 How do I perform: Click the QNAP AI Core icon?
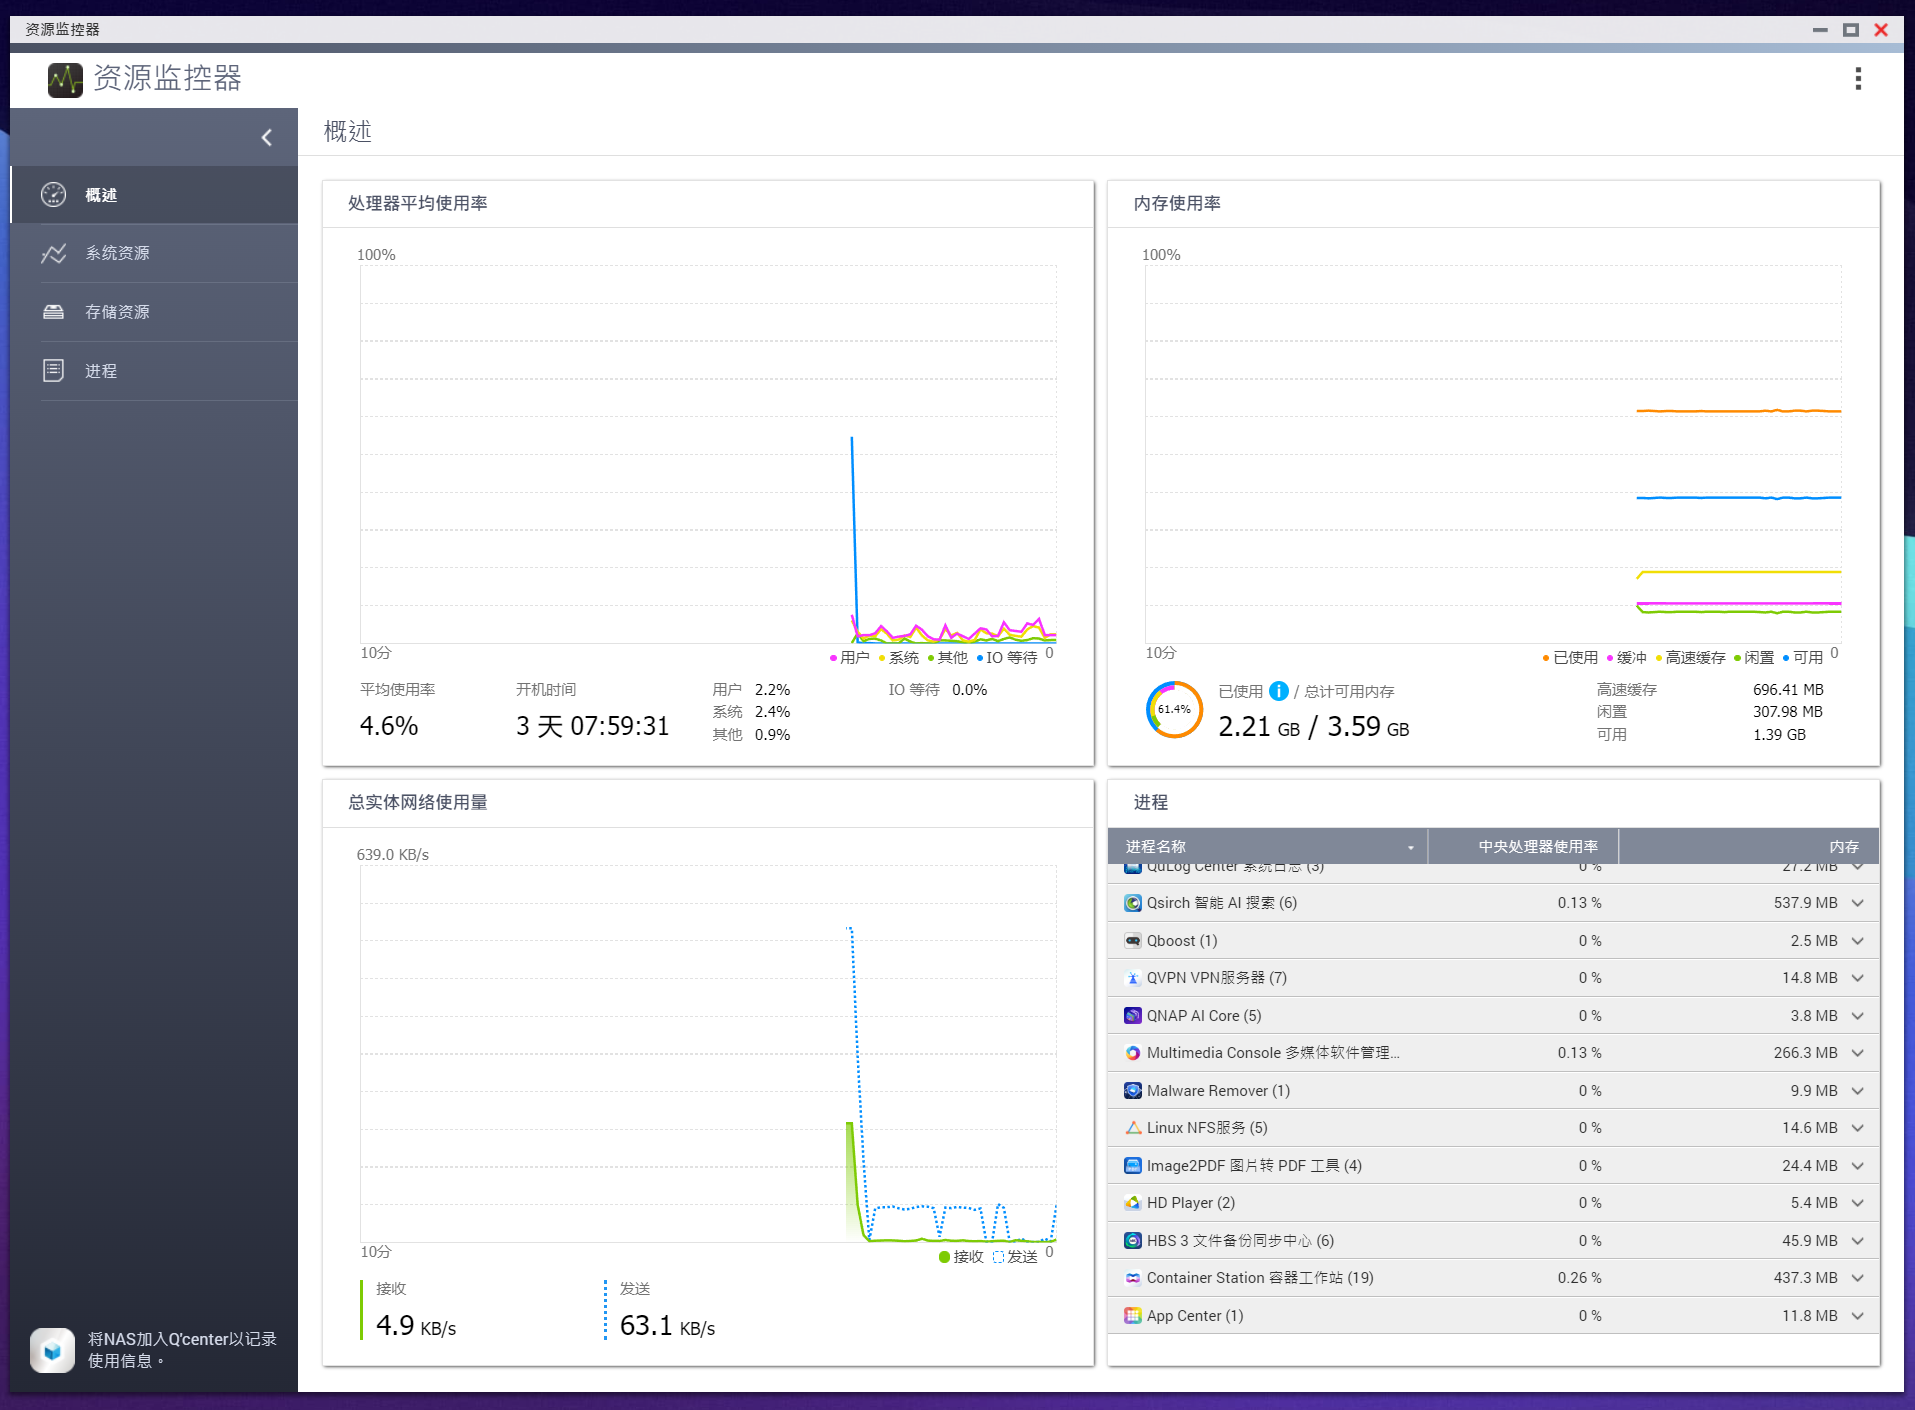click(1133, 1016)
